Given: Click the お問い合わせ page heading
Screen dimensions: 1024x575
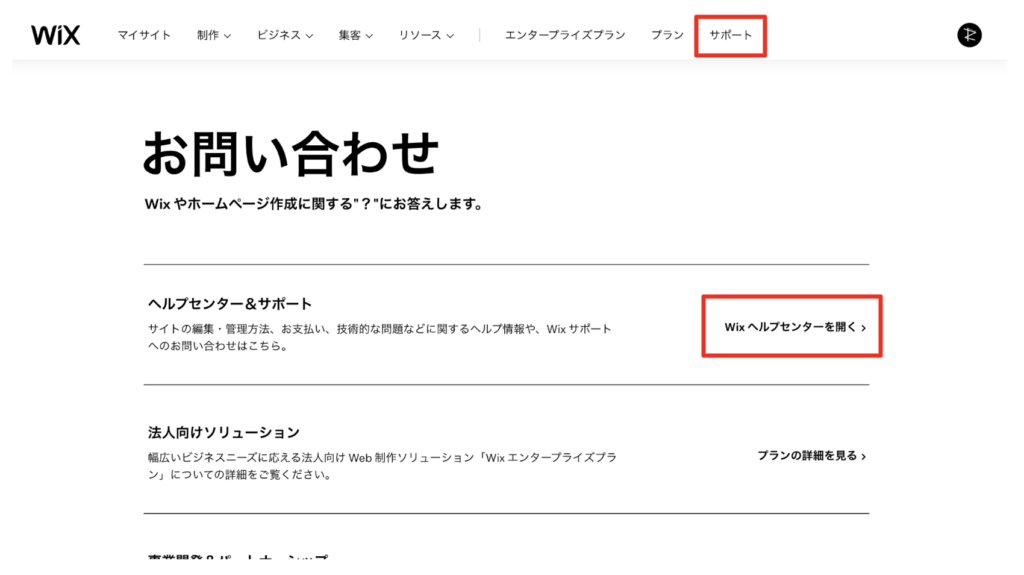Looking at the screenshot, I should pos(291,153).
